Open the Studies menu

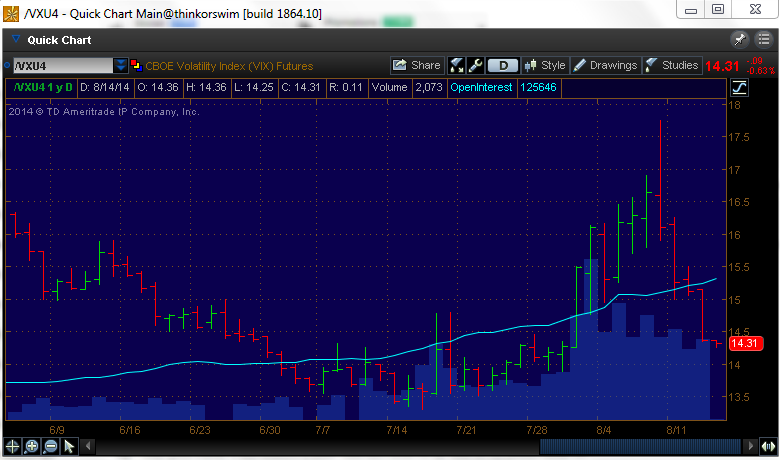[x=671, y=65]
